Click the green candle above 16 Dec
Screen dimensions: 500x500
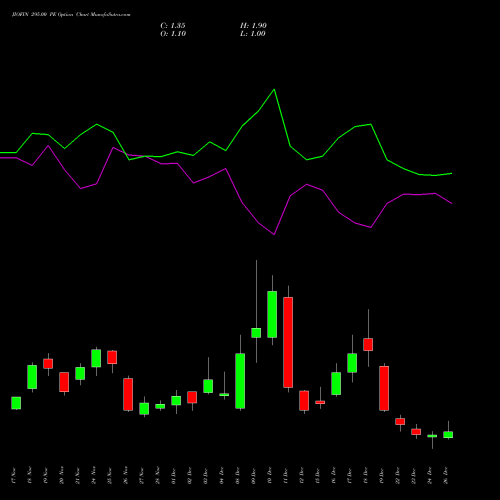pyautogui.click(x=336, y=383)
